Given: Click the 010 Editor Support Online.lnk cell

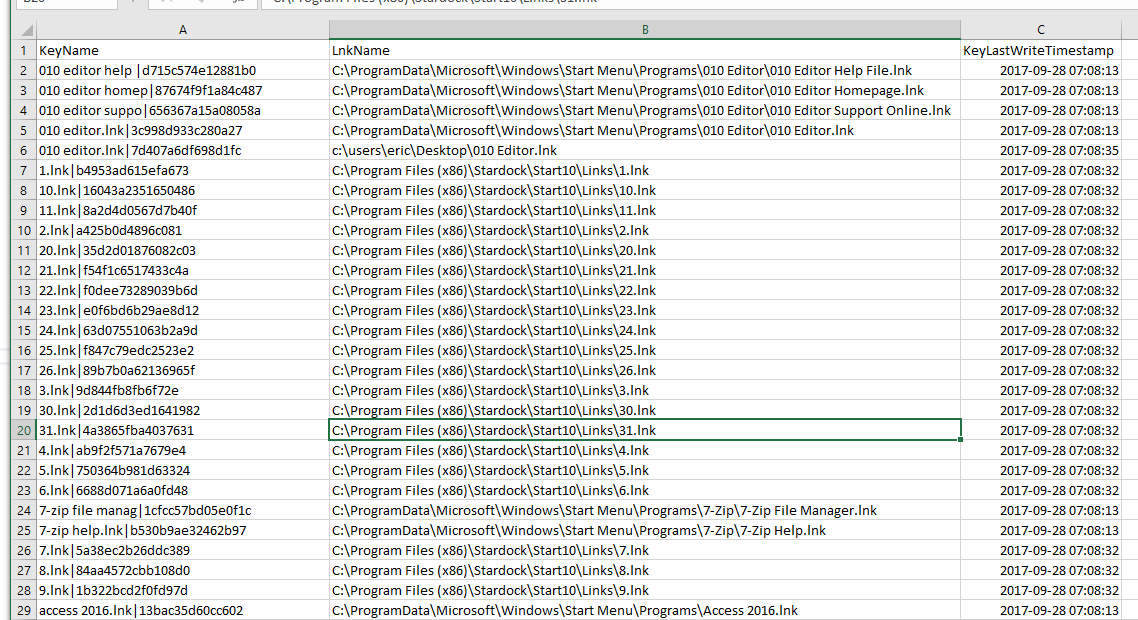Looking at the screenshot, I should [x=644, y=110].
